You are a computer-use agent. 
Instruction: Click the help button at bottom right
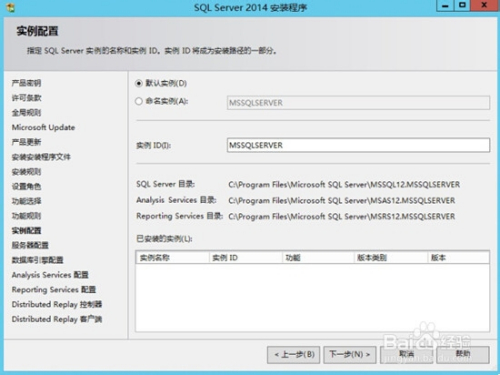point(463,355)
